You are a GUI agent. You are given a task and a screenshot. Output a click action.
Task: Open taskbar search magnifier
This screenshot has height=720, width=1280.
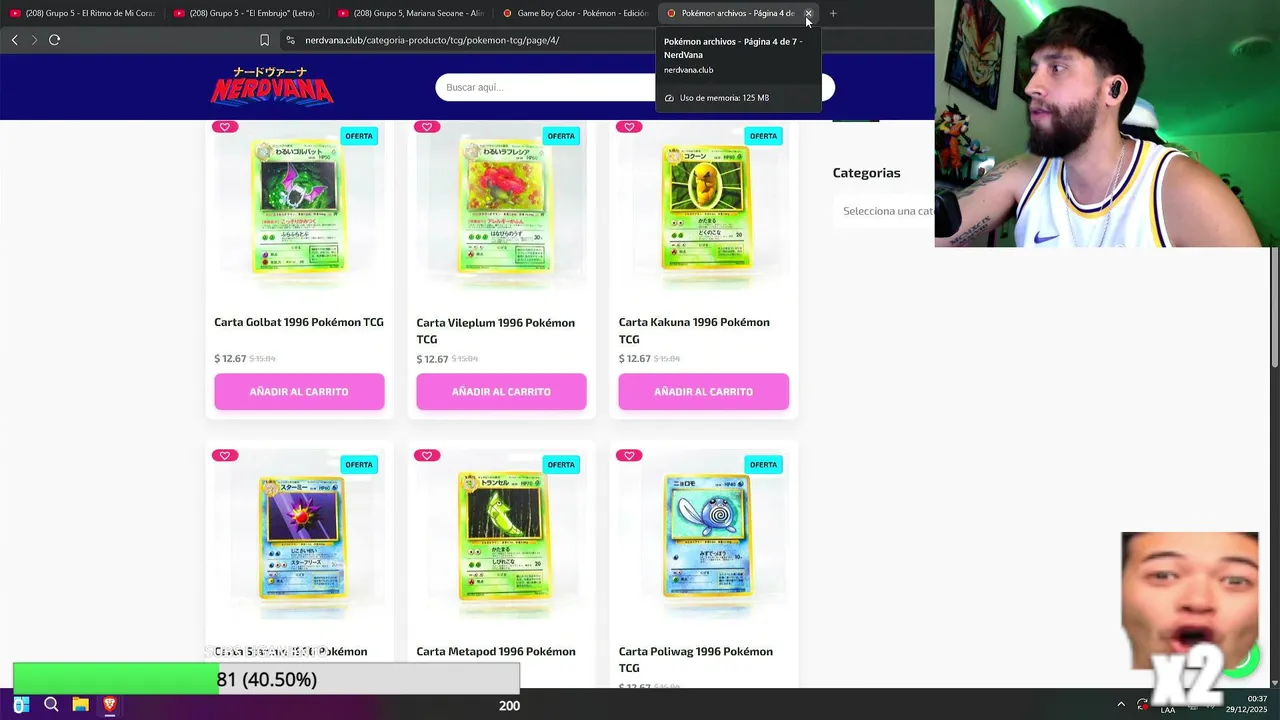click(x=51, y=705)
